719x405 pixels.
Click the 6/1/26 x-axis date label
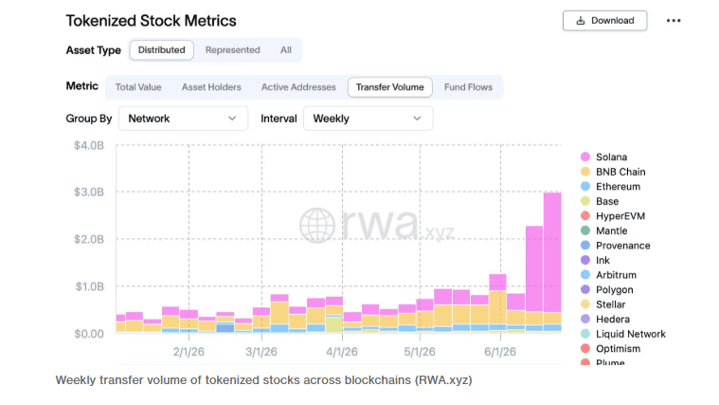(x=500, y=352)
